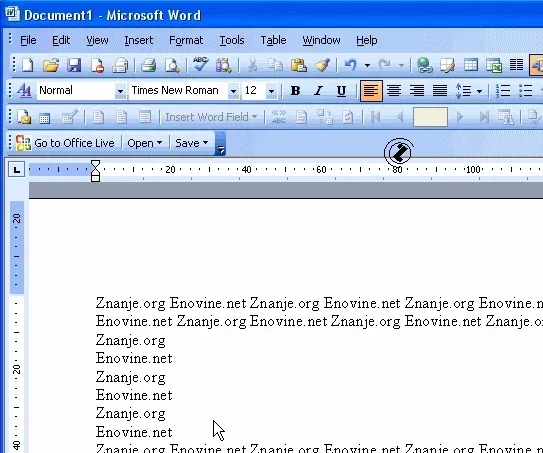Click the Save button on the Office Live toolbar

tap(192, 143)
